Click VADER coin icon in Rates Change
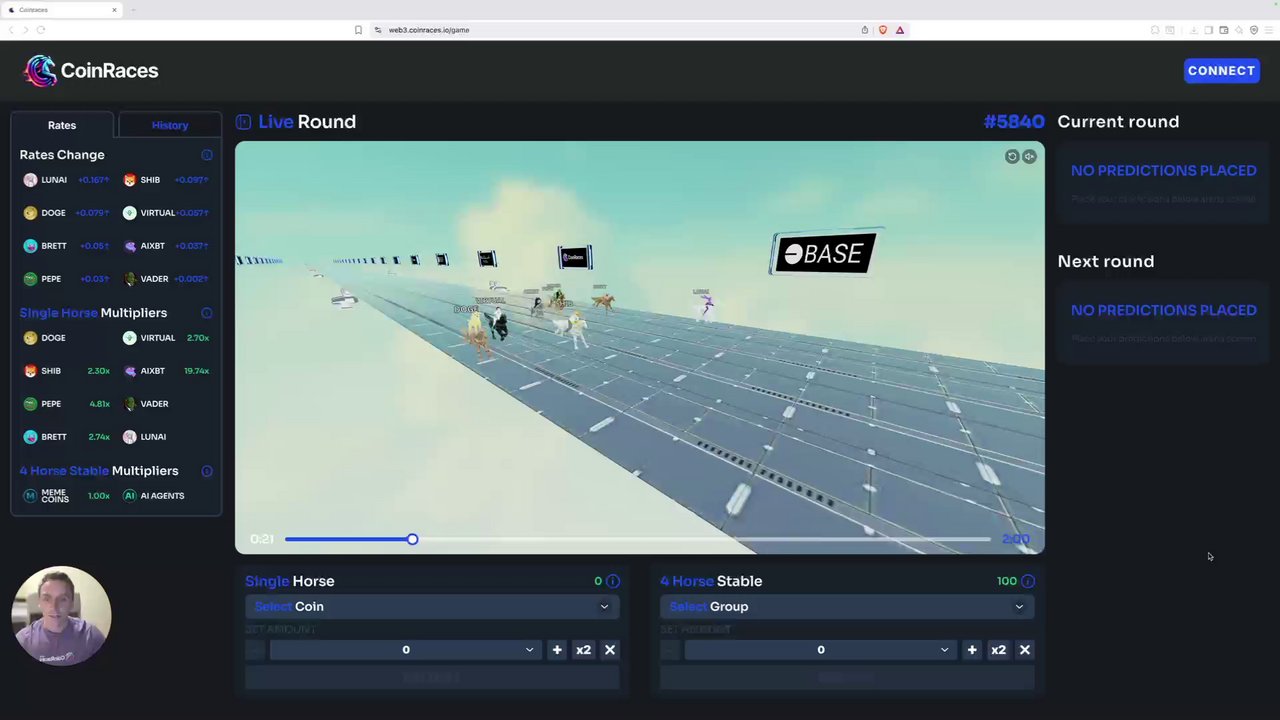Image resolution: width=1280 pixels, height=720 pixels. 129,279
